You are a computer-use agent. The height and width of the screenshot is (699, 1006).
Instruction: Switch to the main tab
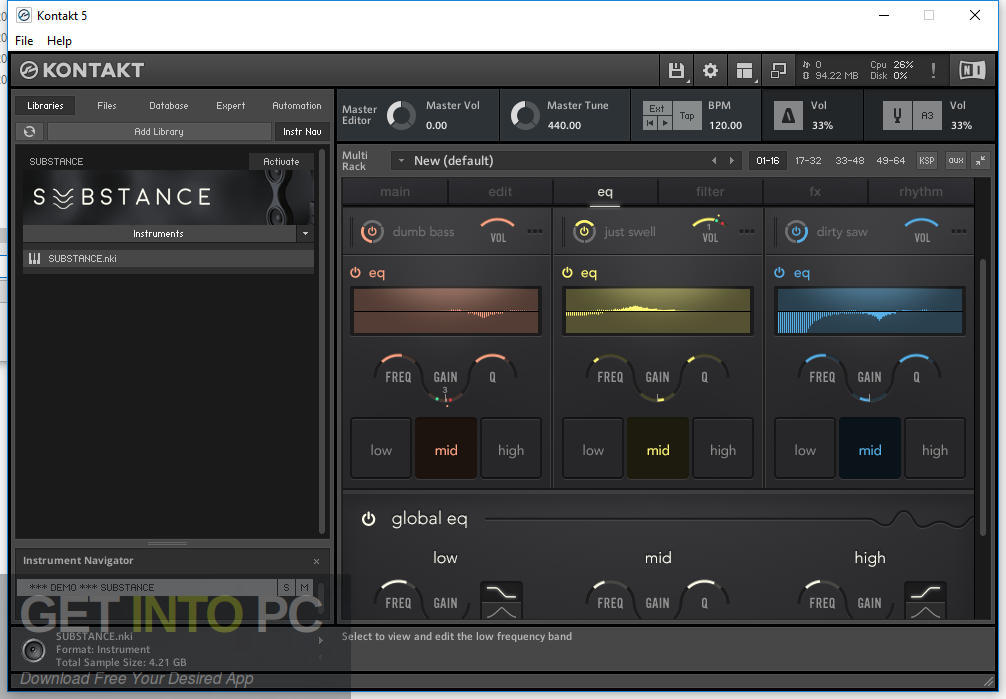(395, 192)
